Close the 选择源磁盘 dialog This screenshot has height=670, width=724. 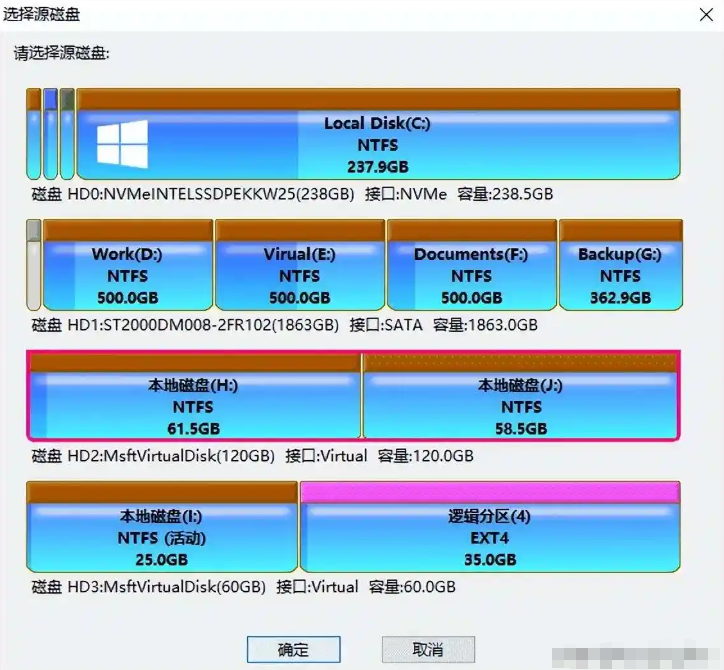click(706, 15)
